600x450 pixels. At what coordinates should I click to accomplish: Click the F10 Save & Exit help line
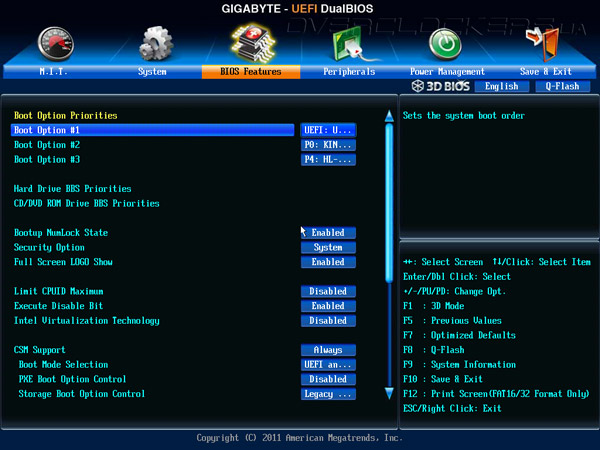click(x=443, y=379)
